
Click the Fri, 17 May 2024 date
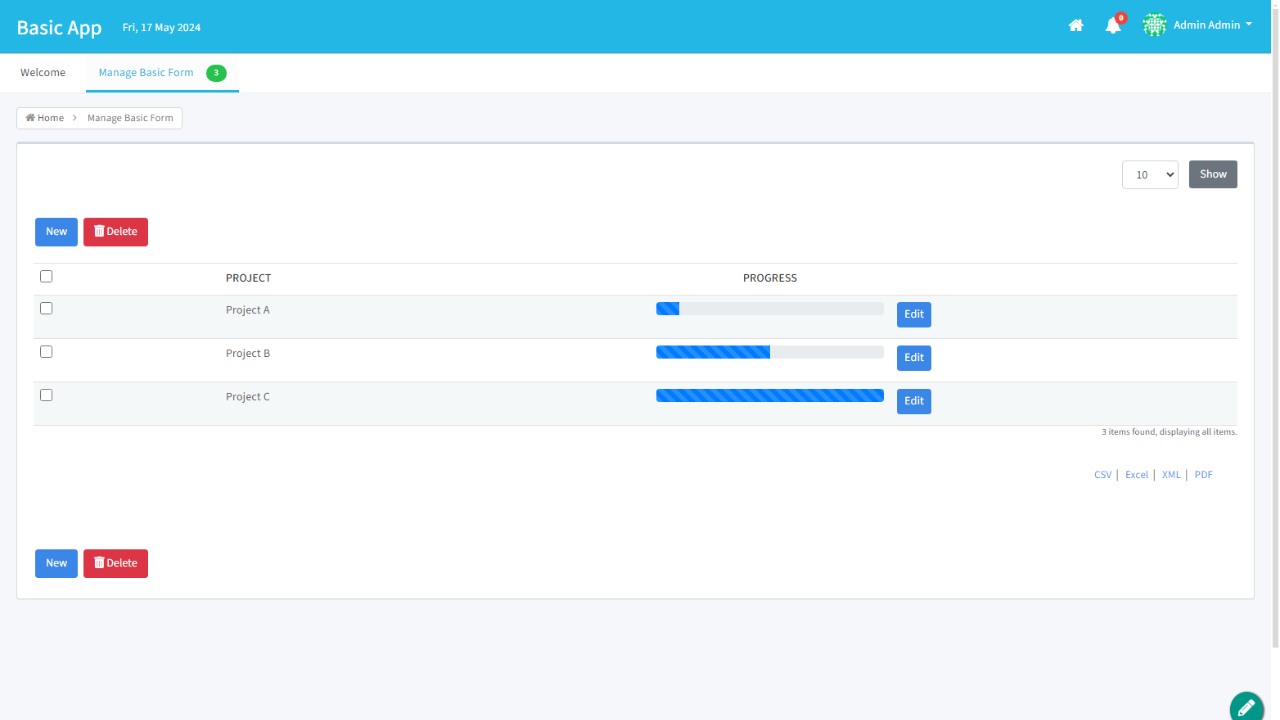(161, 28)
